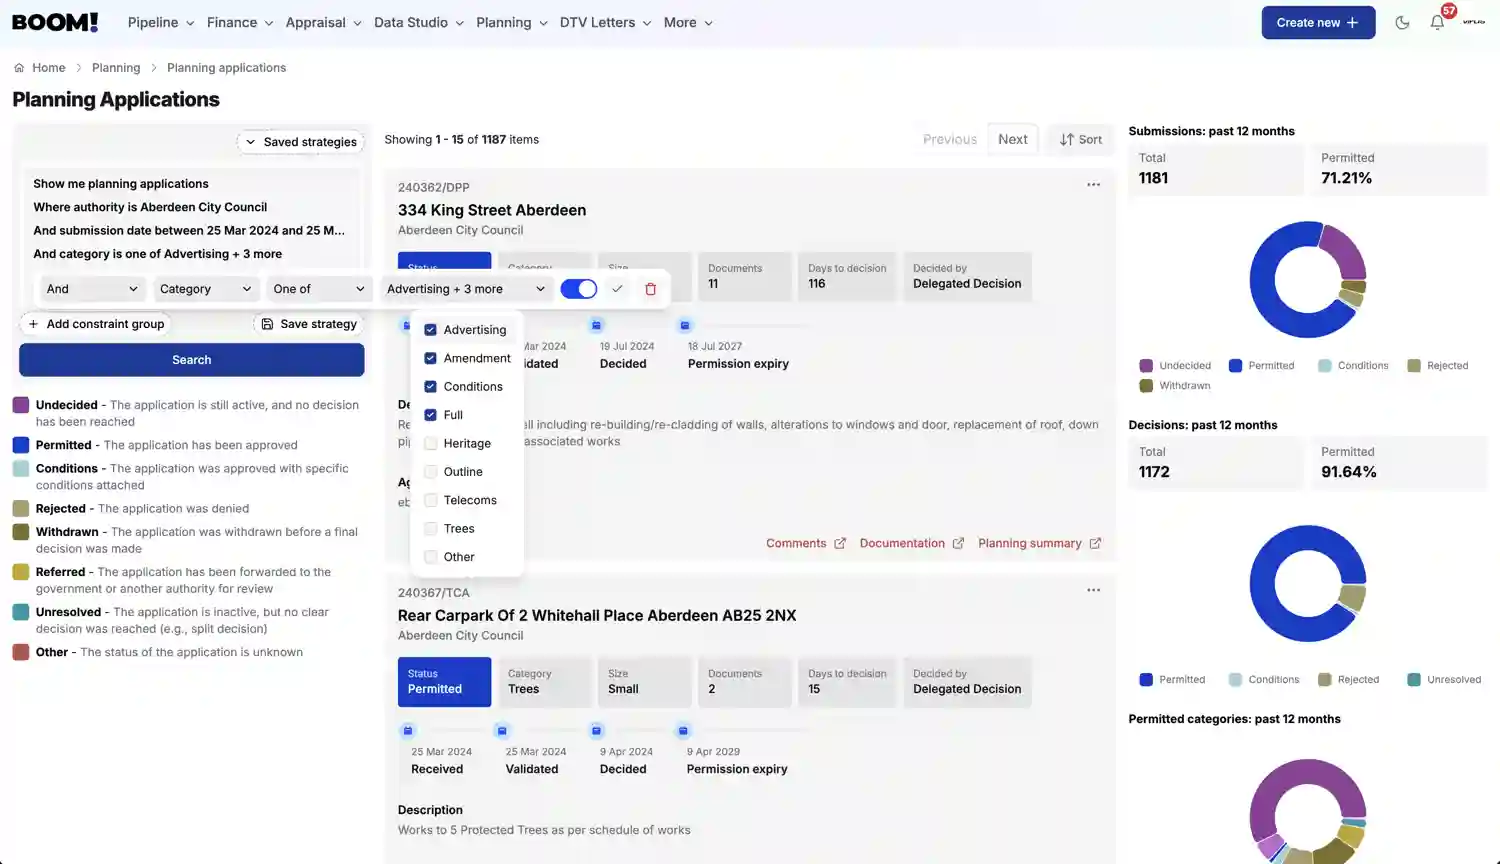Screen dimensions: 1500x864
Task: Open more options for Rear Carpark card
Action: (1093, 590)
